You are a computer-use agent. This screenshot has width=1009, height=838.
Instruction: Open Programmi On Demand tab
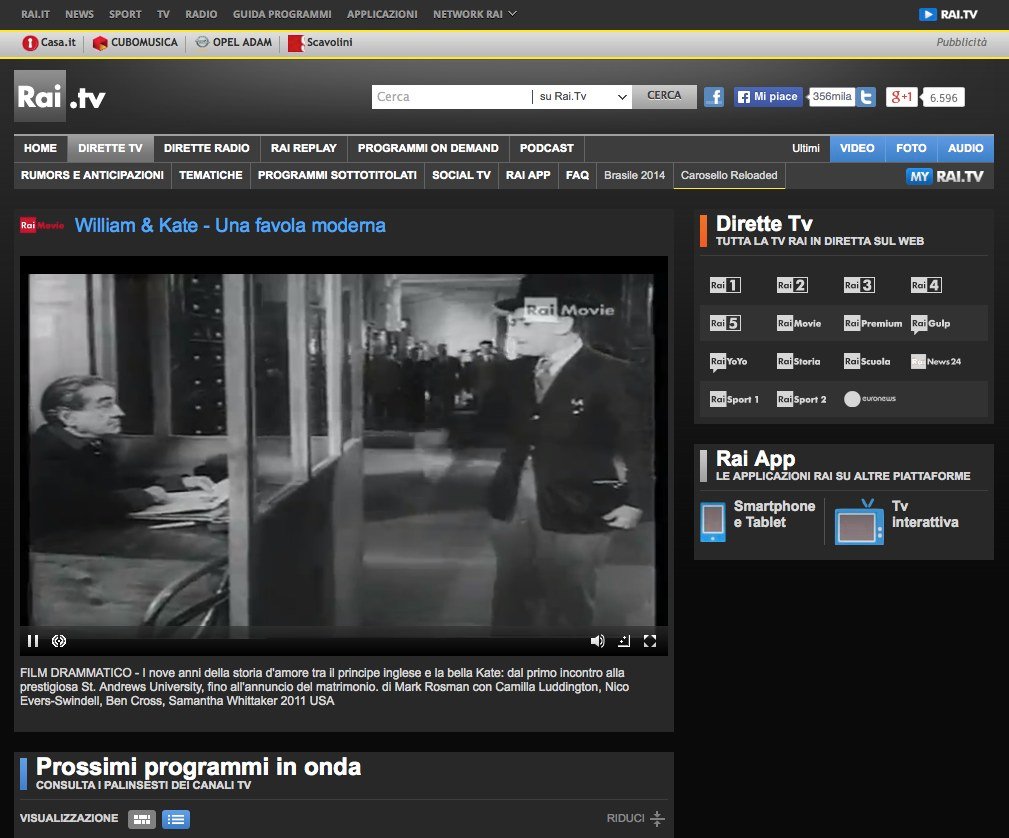pos(429,149)
